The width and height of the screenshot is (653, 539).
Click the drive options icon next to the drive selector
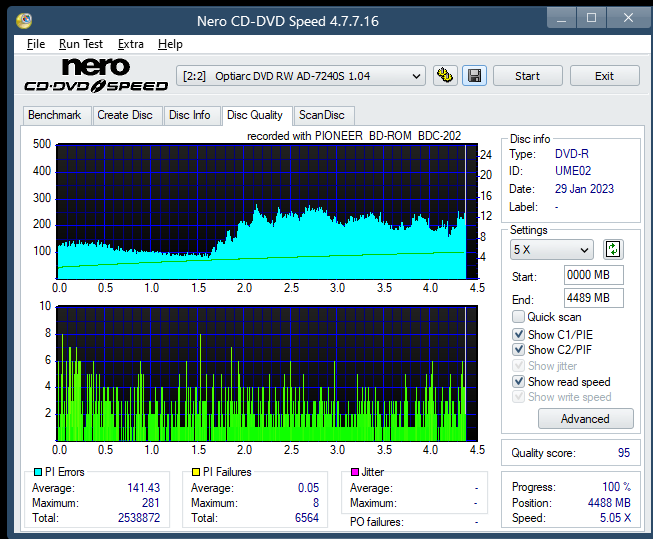click(445, 76)
